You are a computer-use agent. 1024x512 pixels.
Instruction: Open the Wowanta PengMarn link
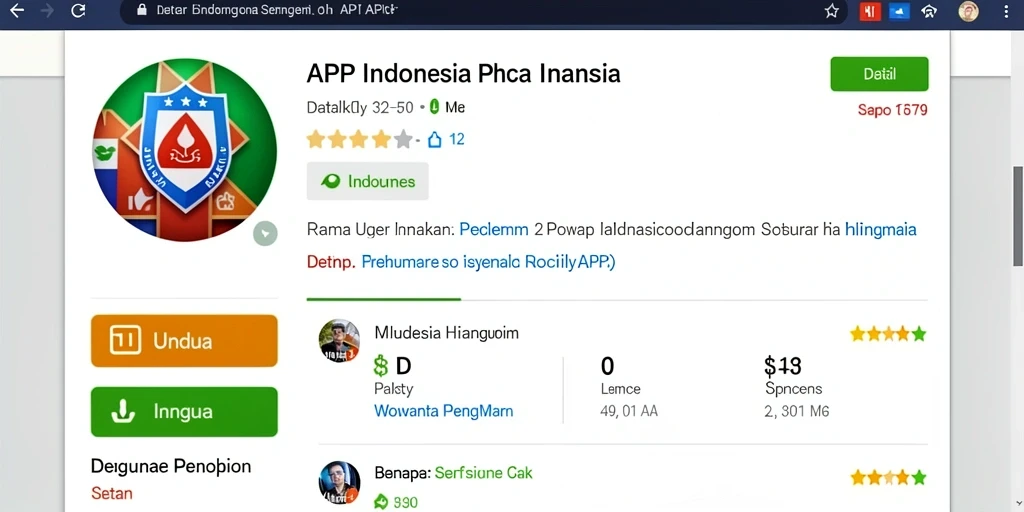coord(443,411)
